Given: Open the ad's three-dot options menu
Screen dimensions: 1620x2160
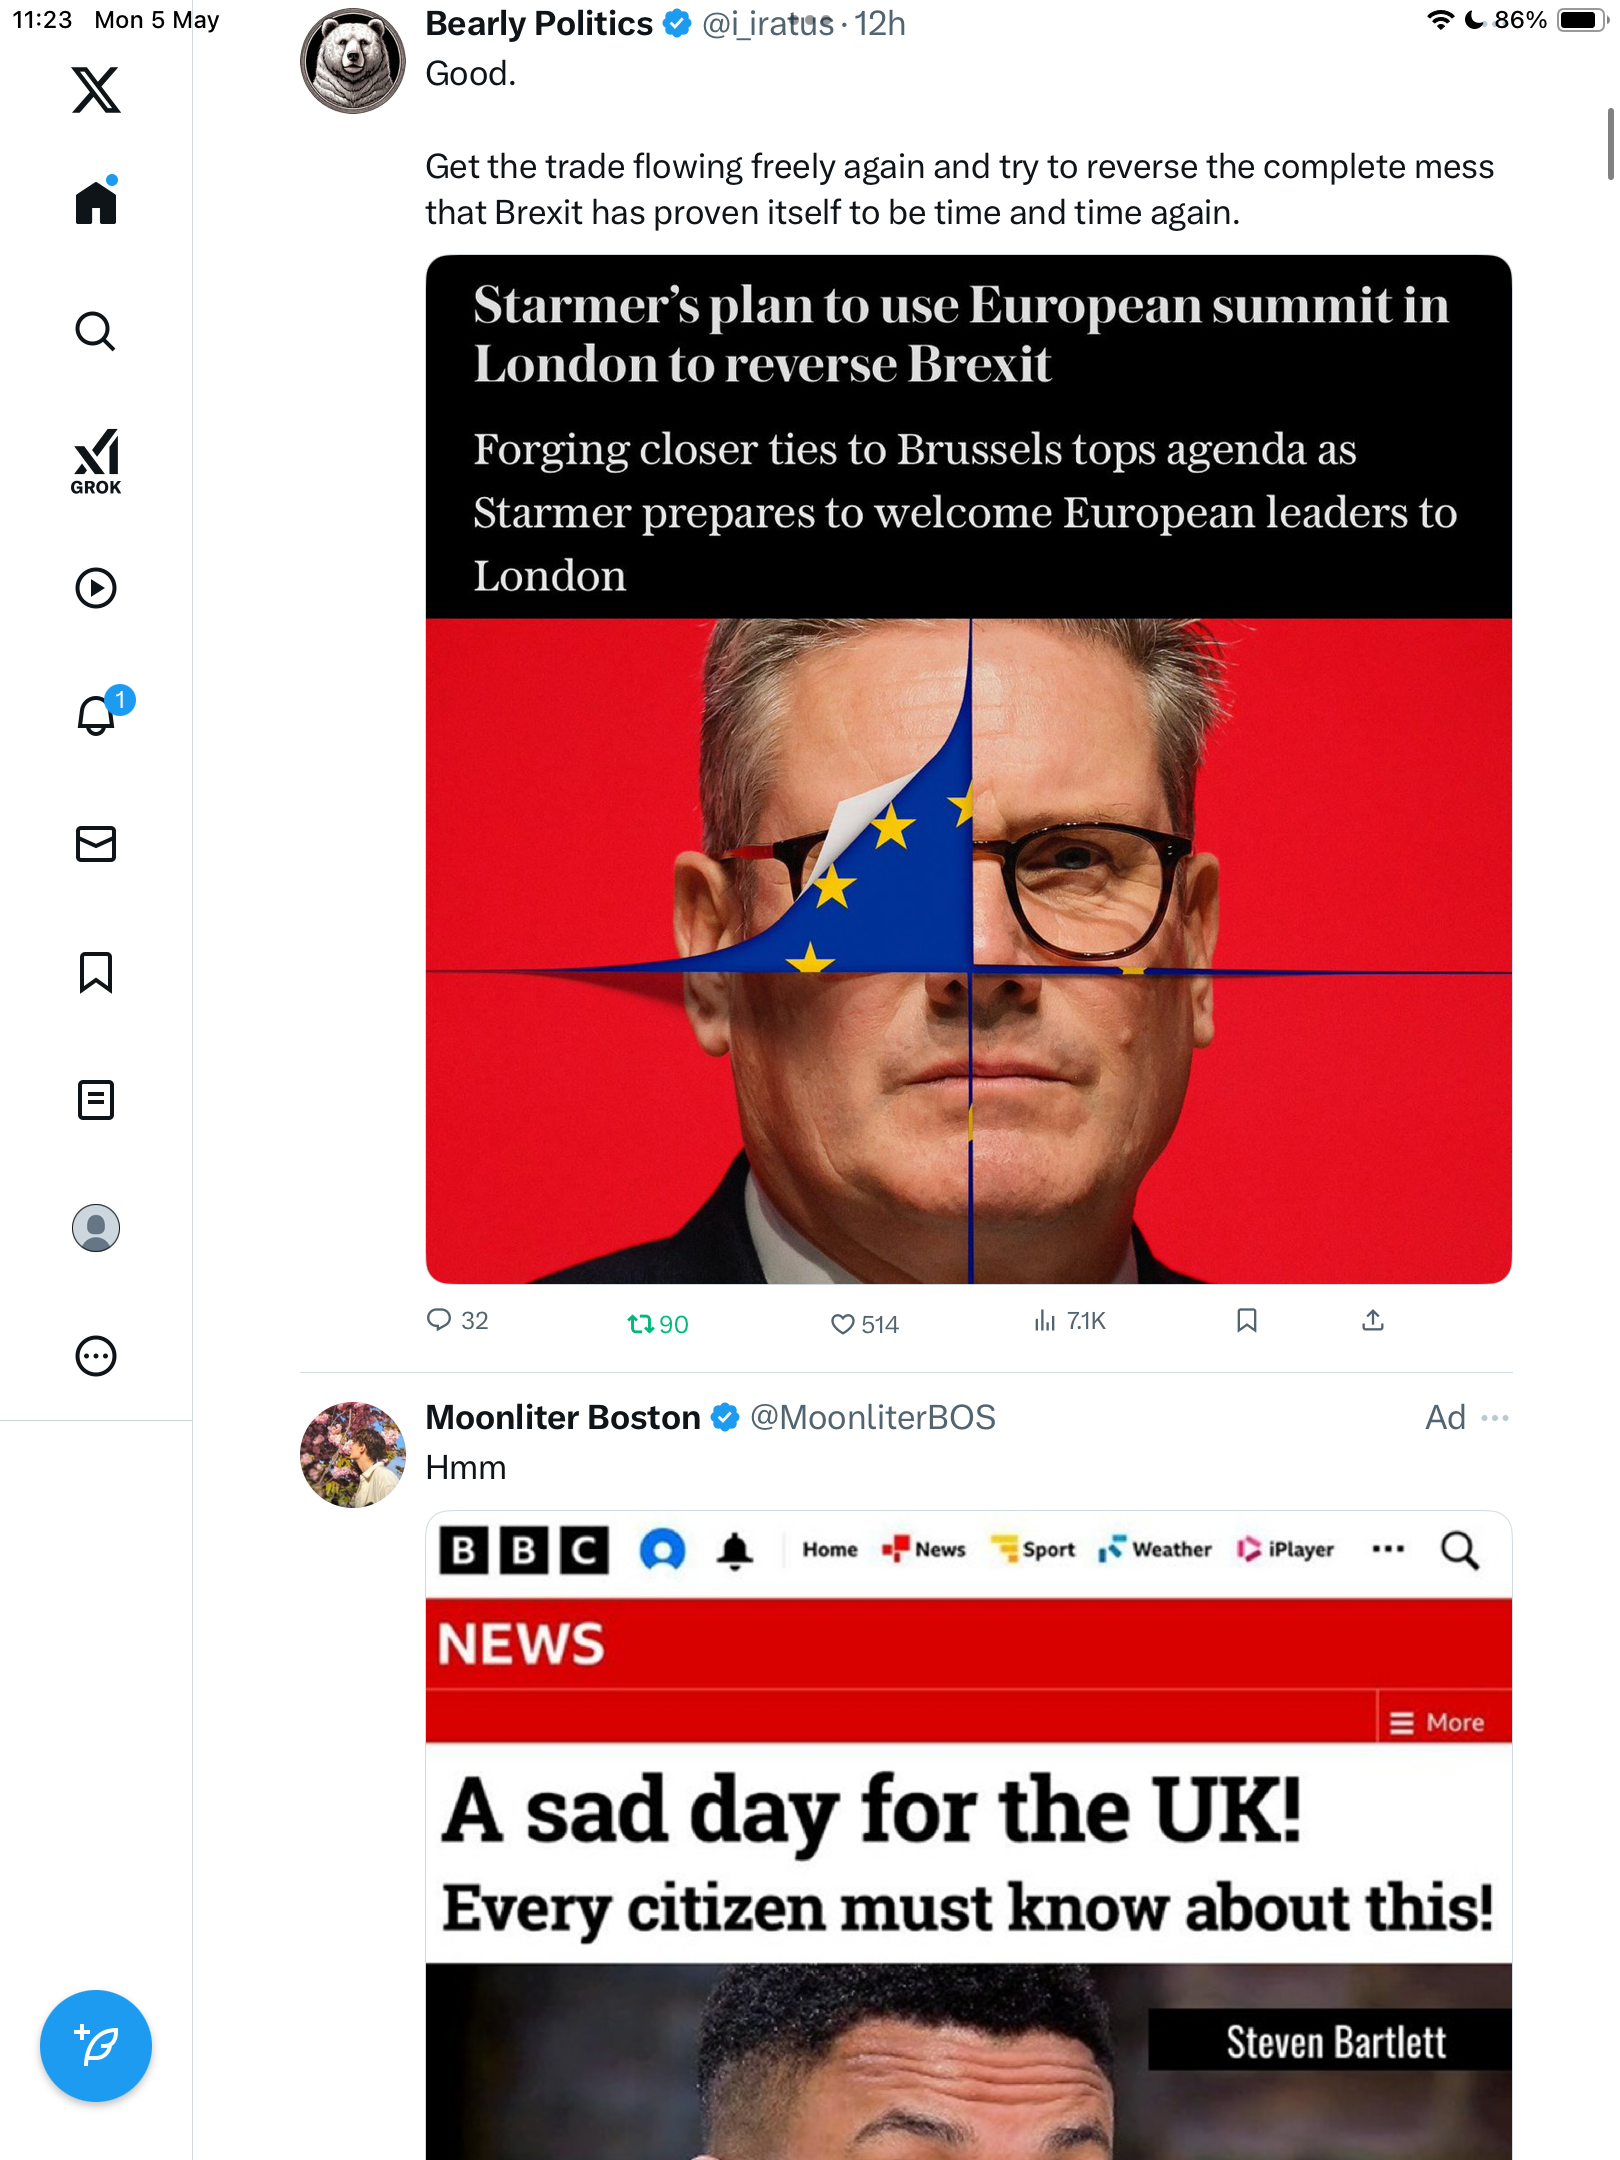Looking at the screenshot, I should 1495,1418.
